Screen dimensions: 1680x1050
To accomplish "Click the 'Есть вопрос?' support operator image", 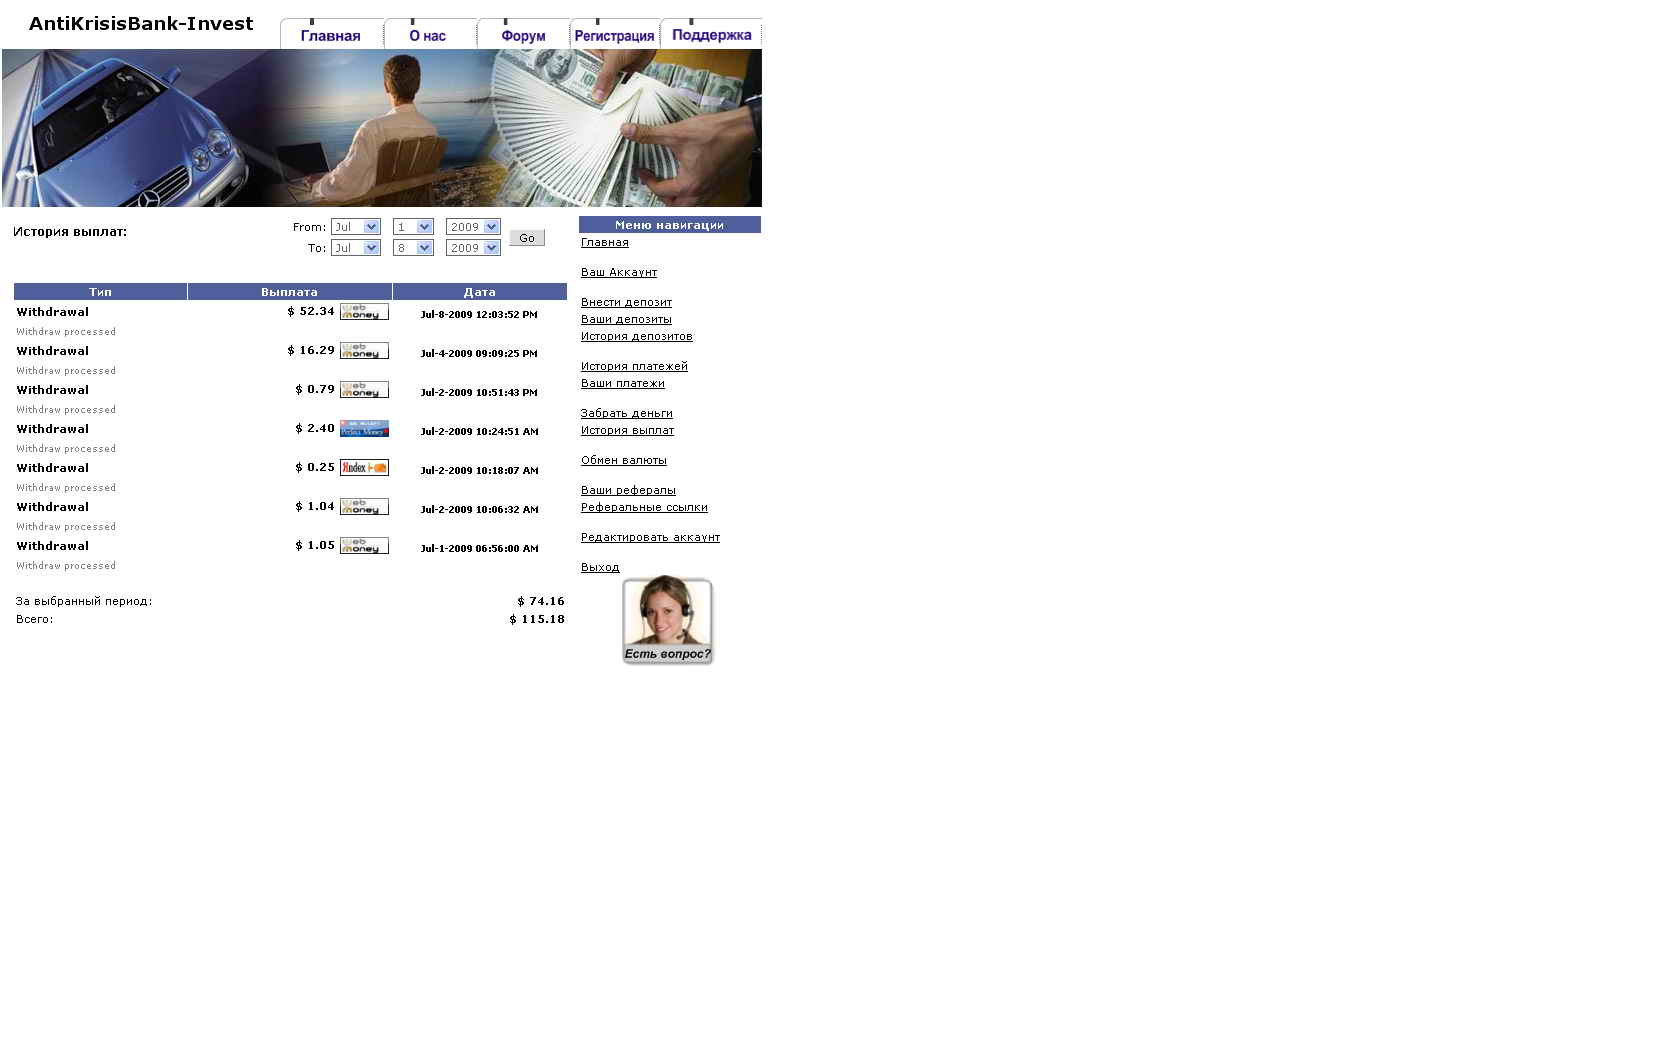I will tap(667, 620).
